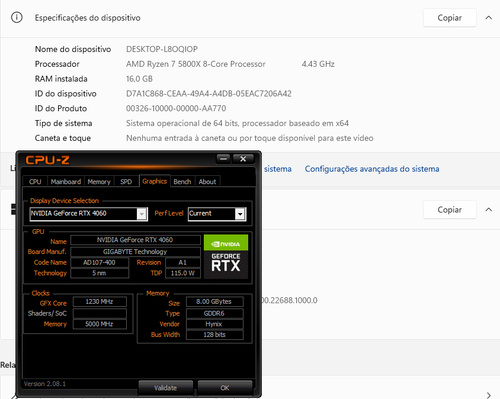Click the CPU-Z logo in title bar
This screenshot has width=500, height=399.
[x=48, y=160]
